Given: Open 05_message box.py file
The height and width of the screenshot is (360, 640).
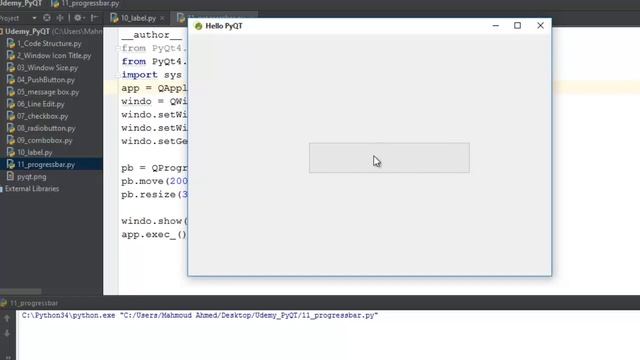Looking at the screenshot, I should point(48,92).
